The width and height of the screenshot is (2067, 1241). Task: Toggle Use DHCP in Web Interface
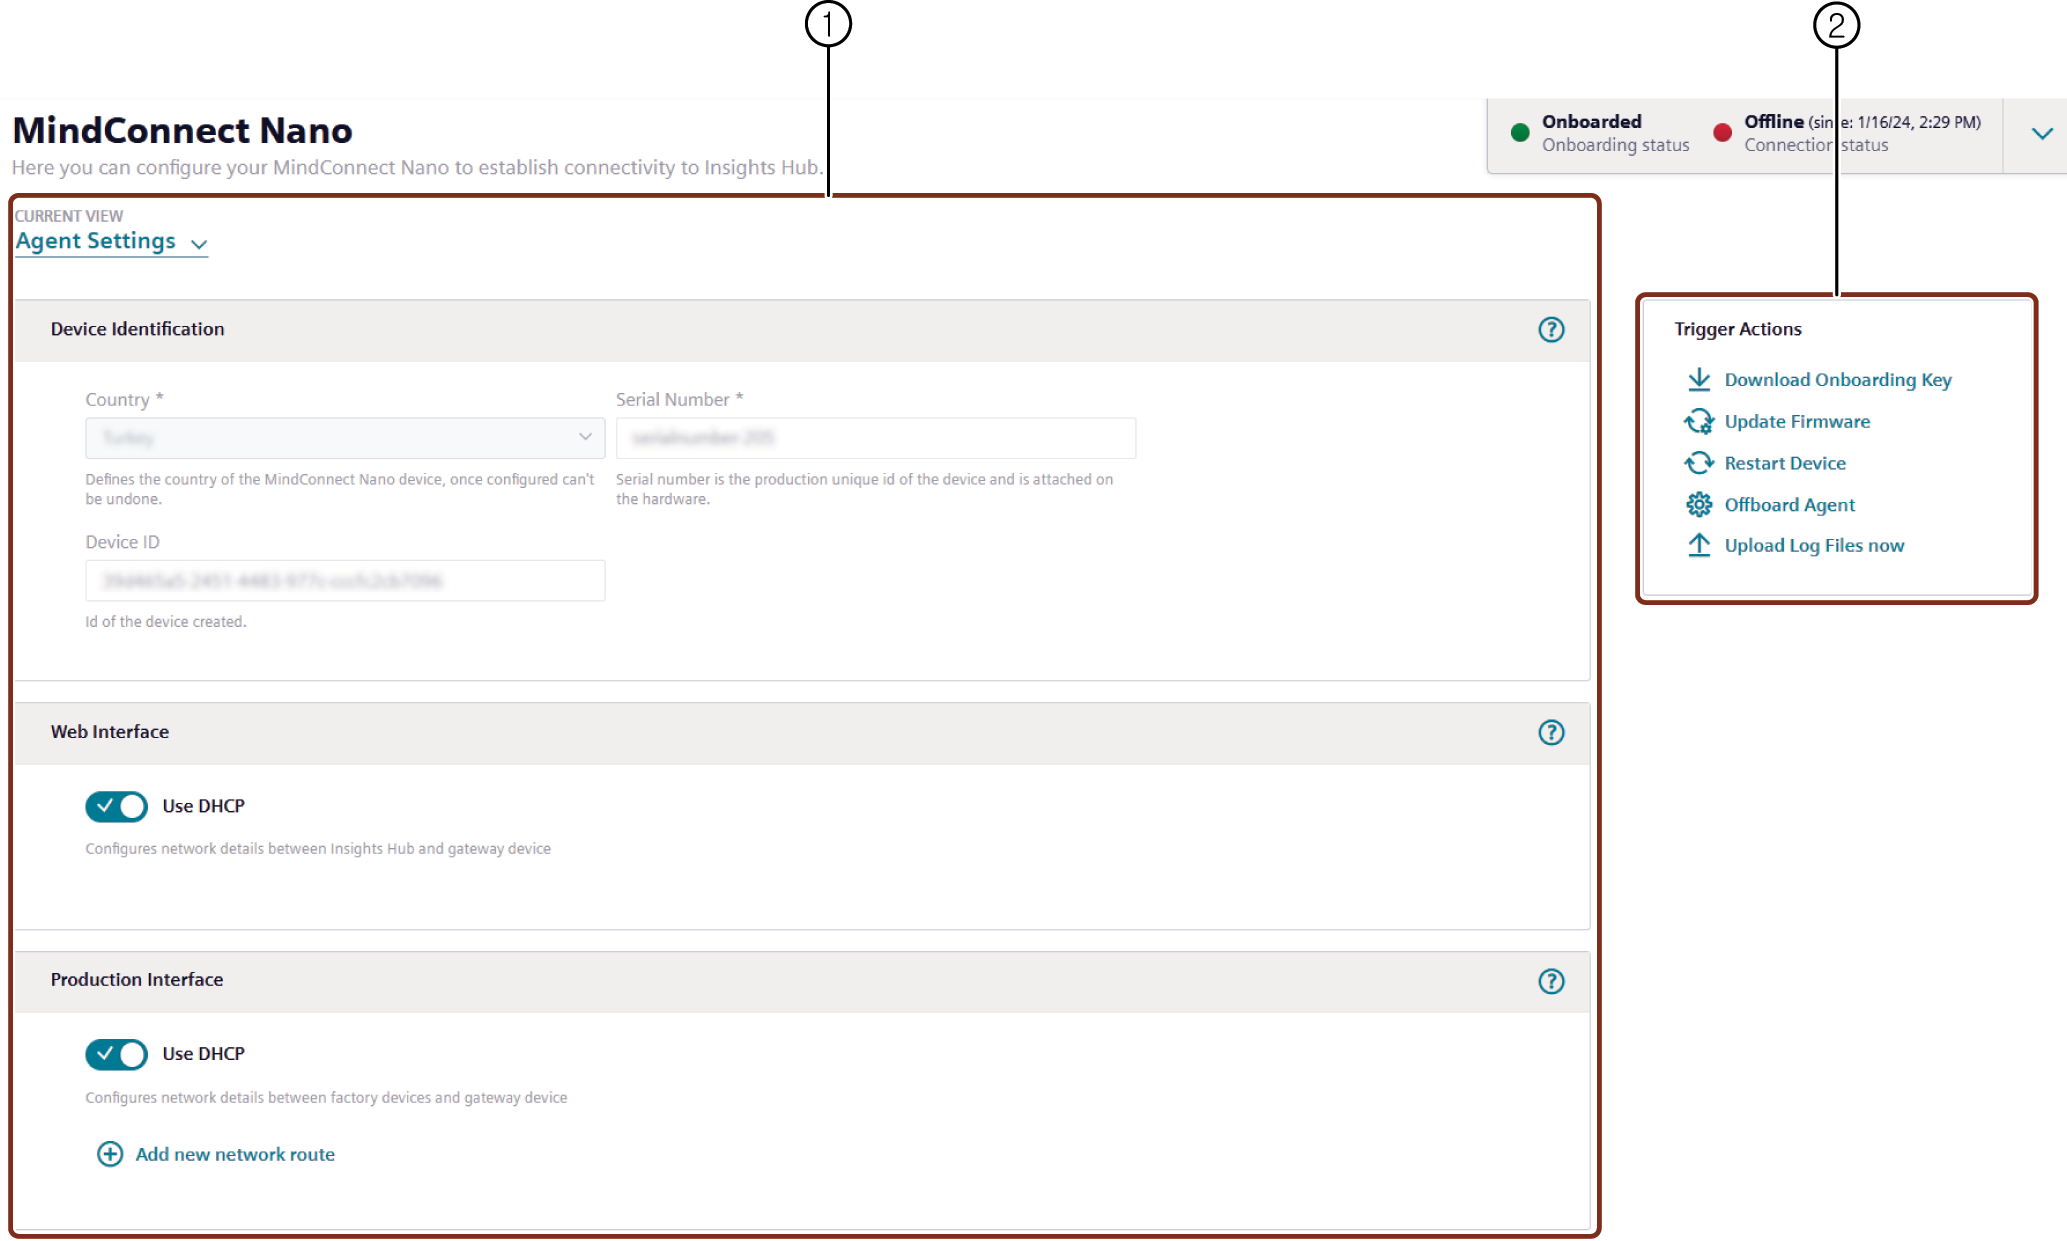click(x=116, y=806)
